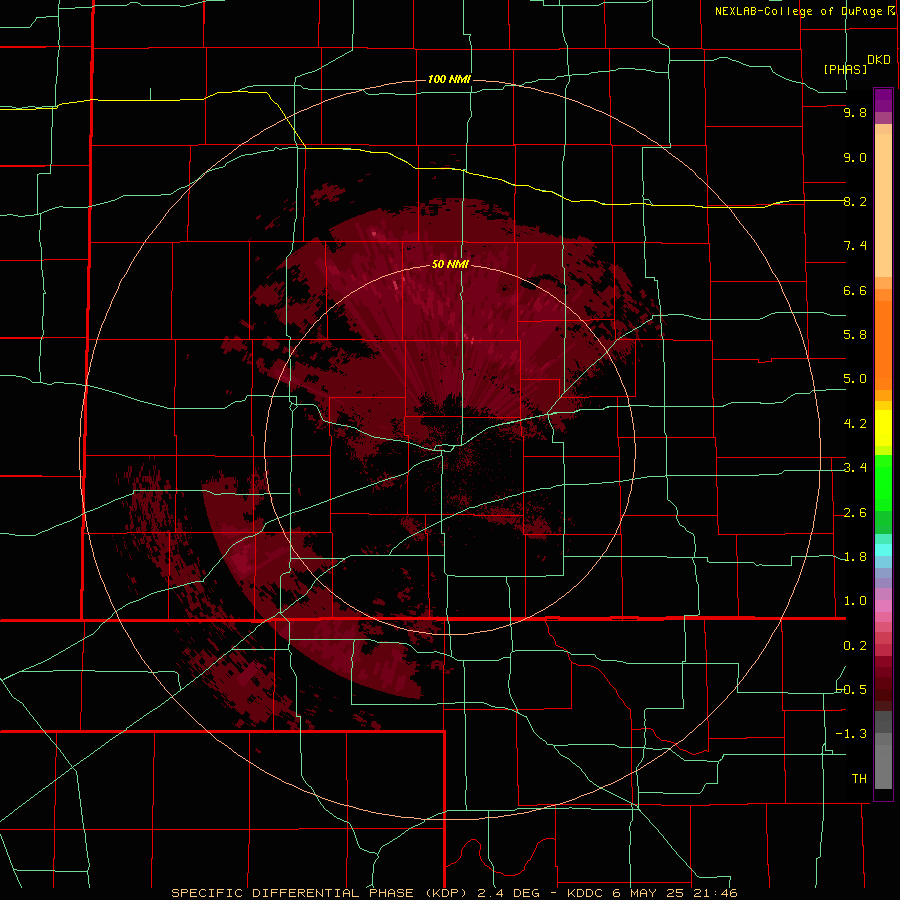Click the [PHAS] label near the legend
Viewport: 900px width, 900px height.
coord(845,69)
